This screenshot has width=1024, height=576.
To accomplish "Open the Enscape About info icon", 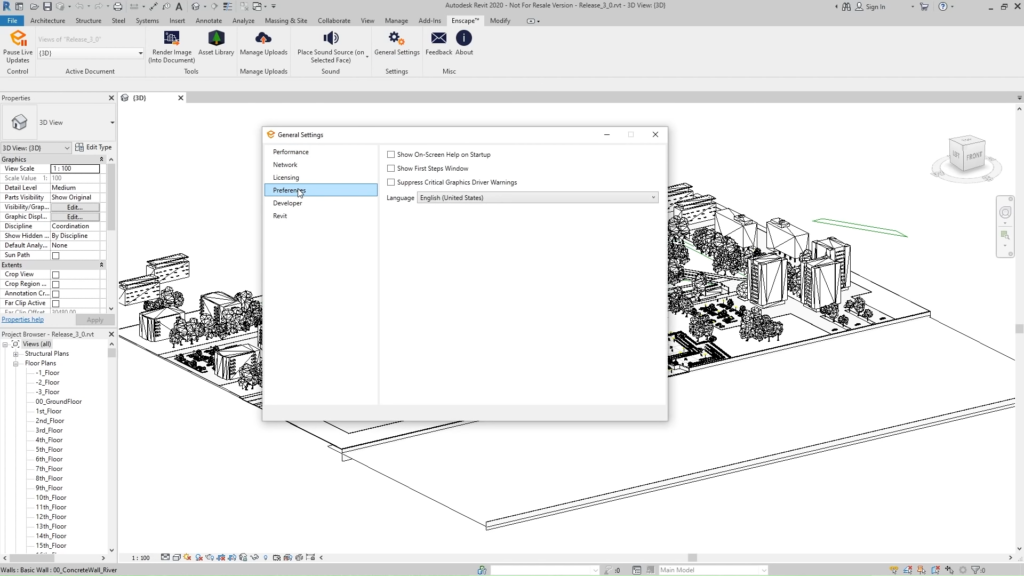I will click(464, 39).
